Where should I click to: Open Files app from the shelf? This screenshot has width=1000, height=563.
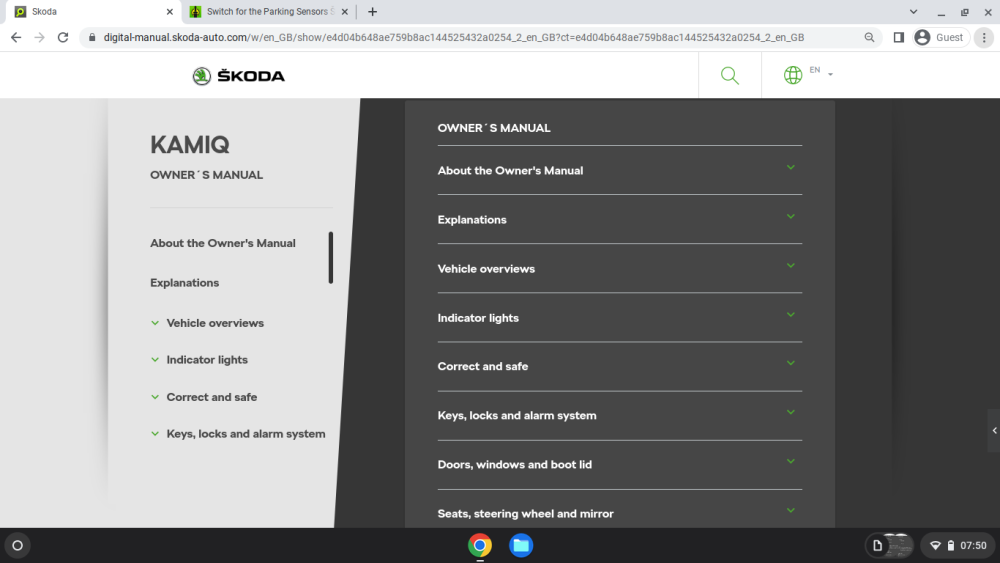pyautogui.click(x=521, y=546)
